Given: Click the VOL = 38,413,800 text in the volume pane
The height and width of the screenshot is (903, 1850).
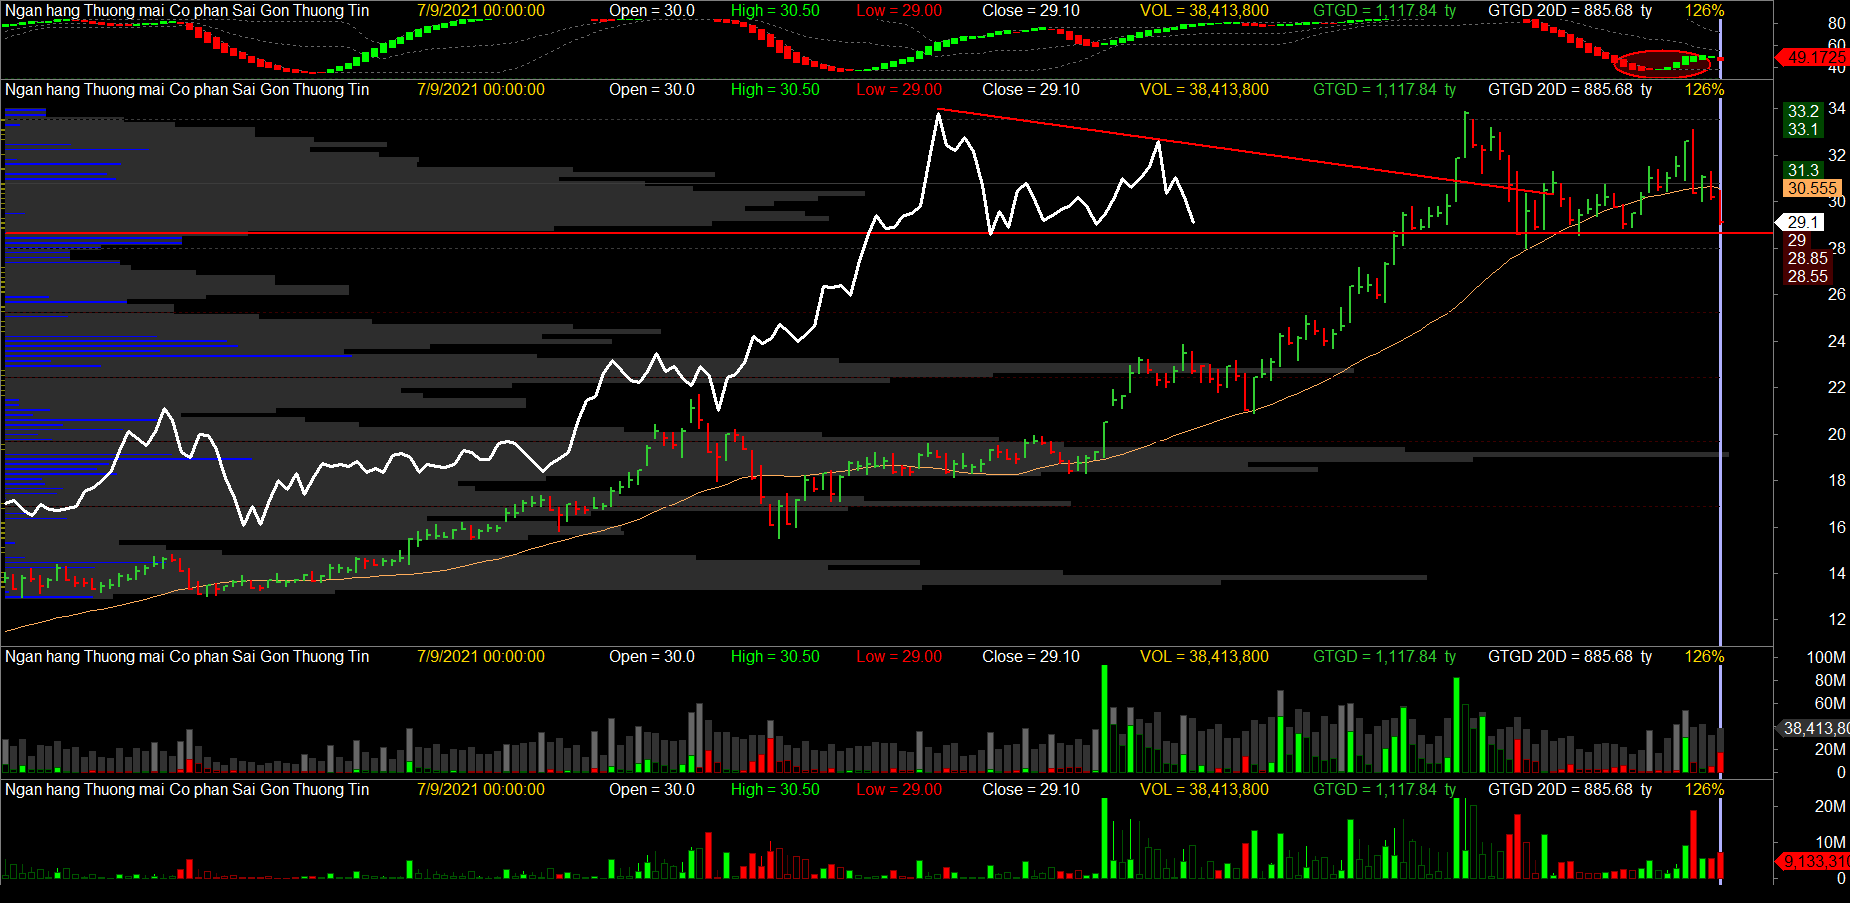Looking at the screenshot, I should coord(1204,657).
